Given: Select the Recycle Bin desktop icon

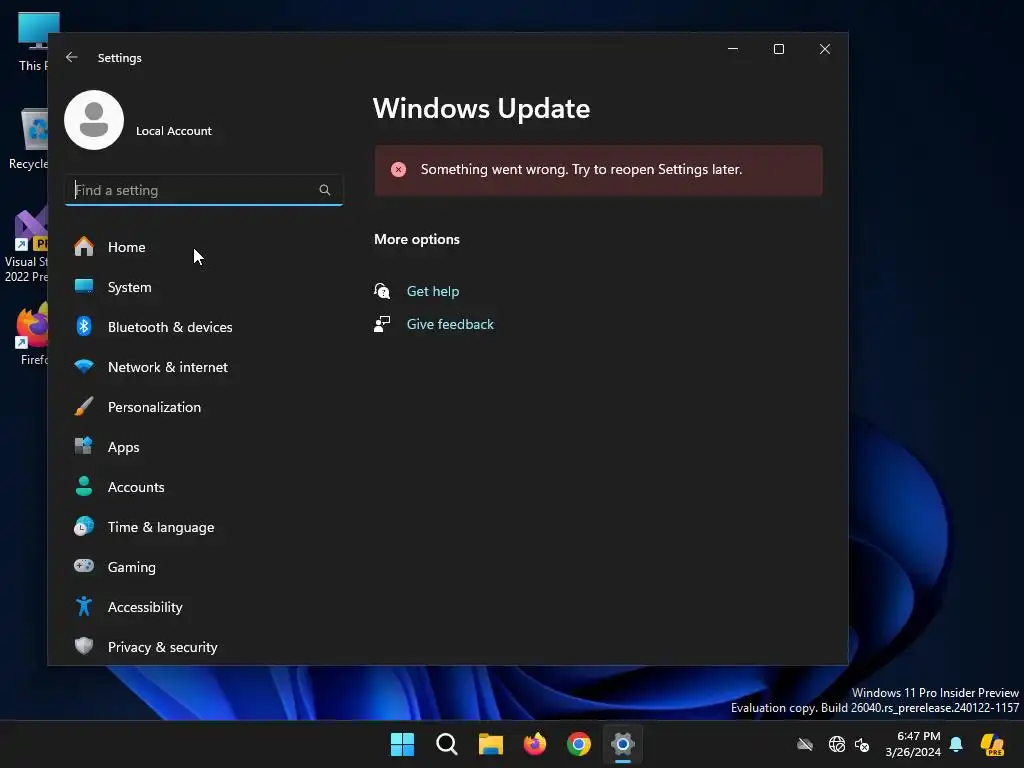Looking at the screenshot, I should (29, 139).
